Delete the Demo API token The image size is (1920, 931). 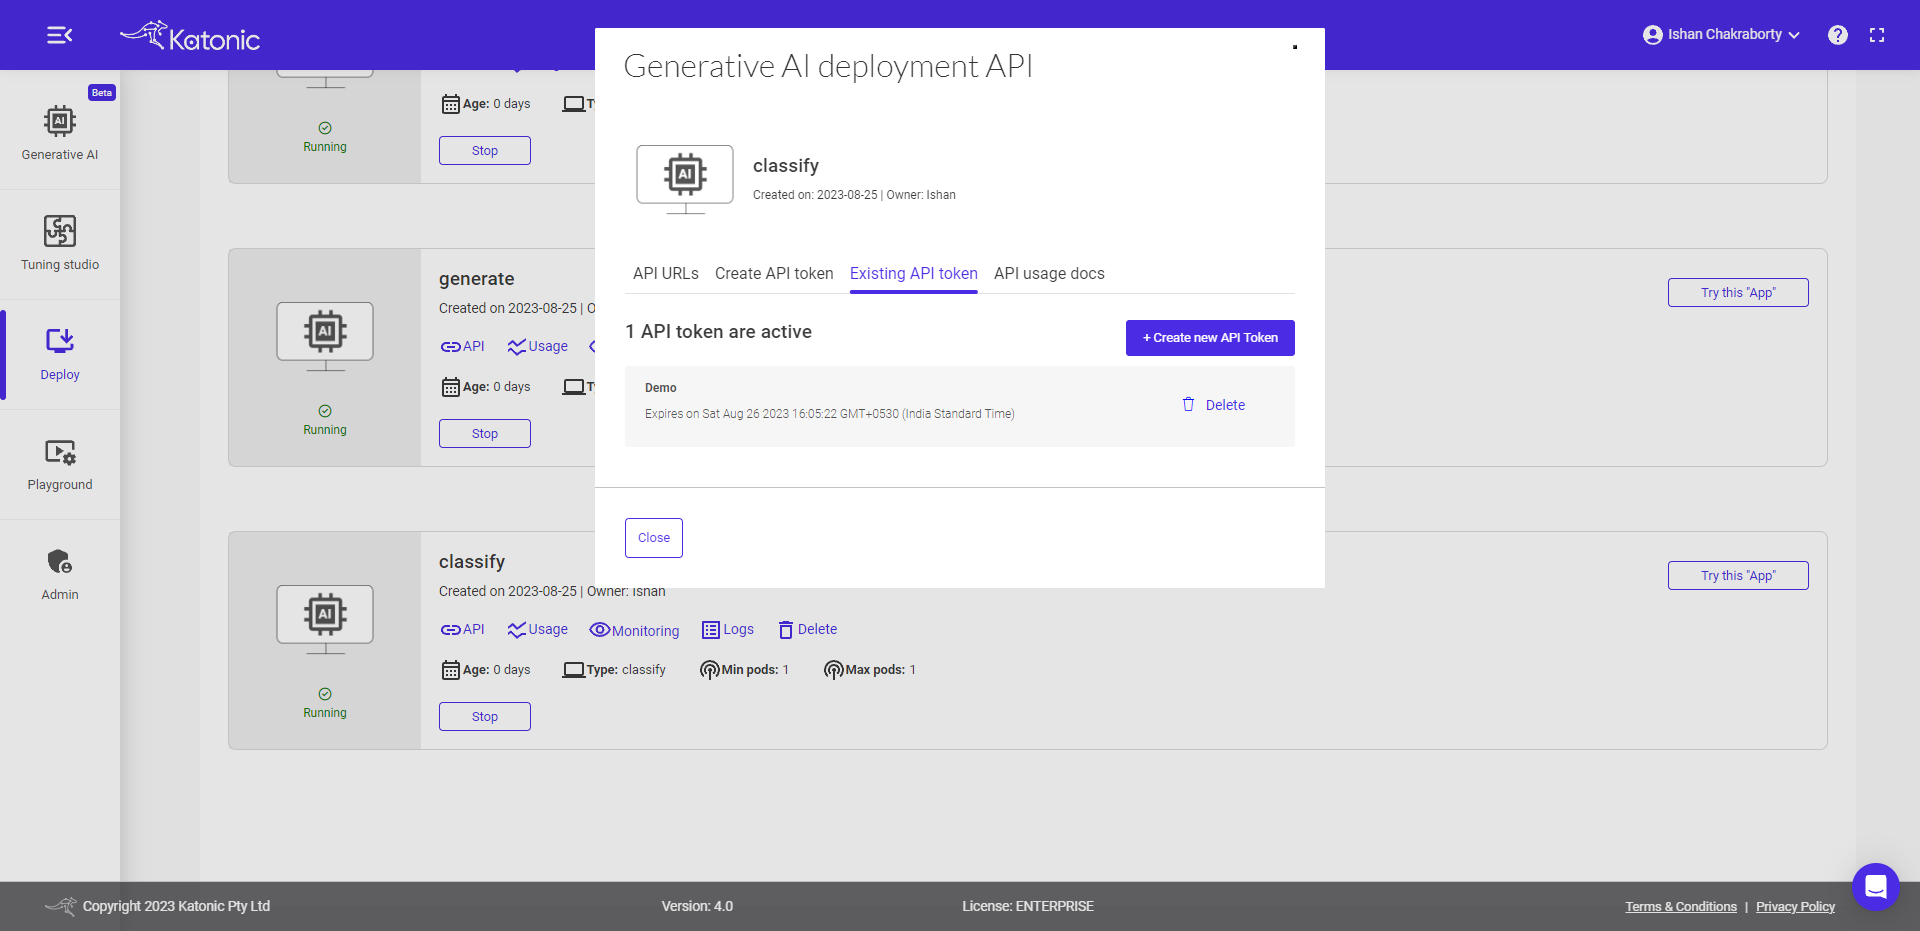click(x=1214, y=405)
